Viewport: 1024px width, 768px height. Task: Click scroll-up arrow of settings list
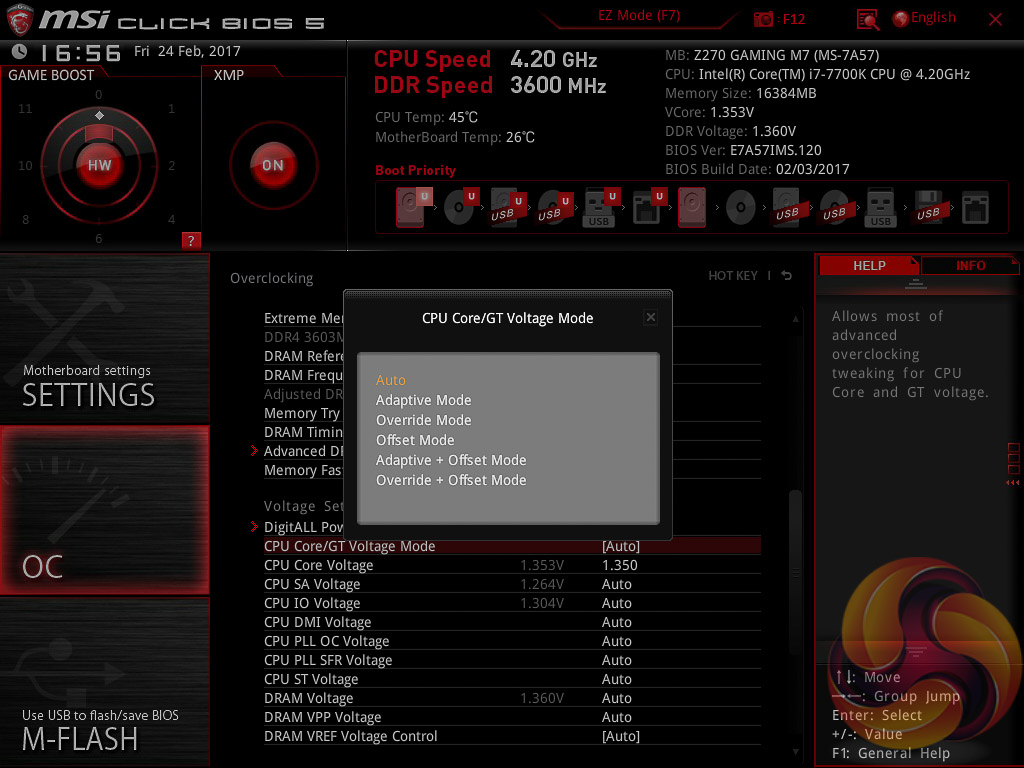pyautogui.click(x=795, y=319)
